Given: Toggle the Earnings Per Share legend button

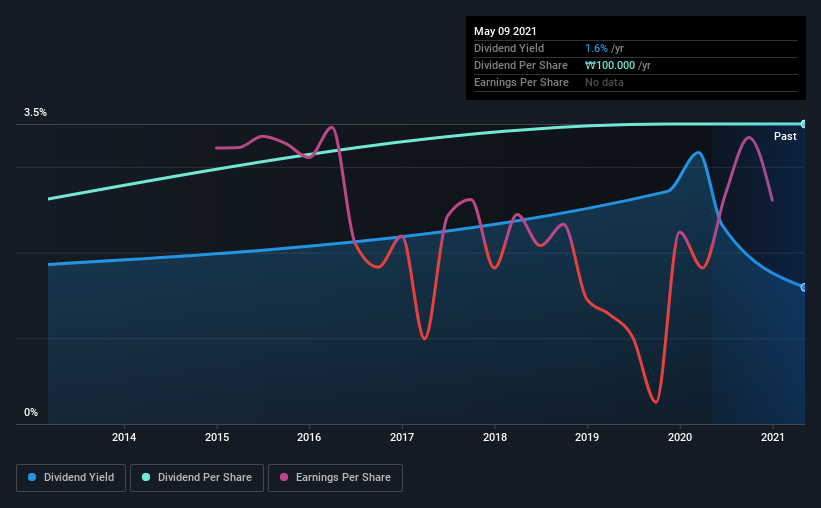Looking at the screenshot, I should point(335,478).
